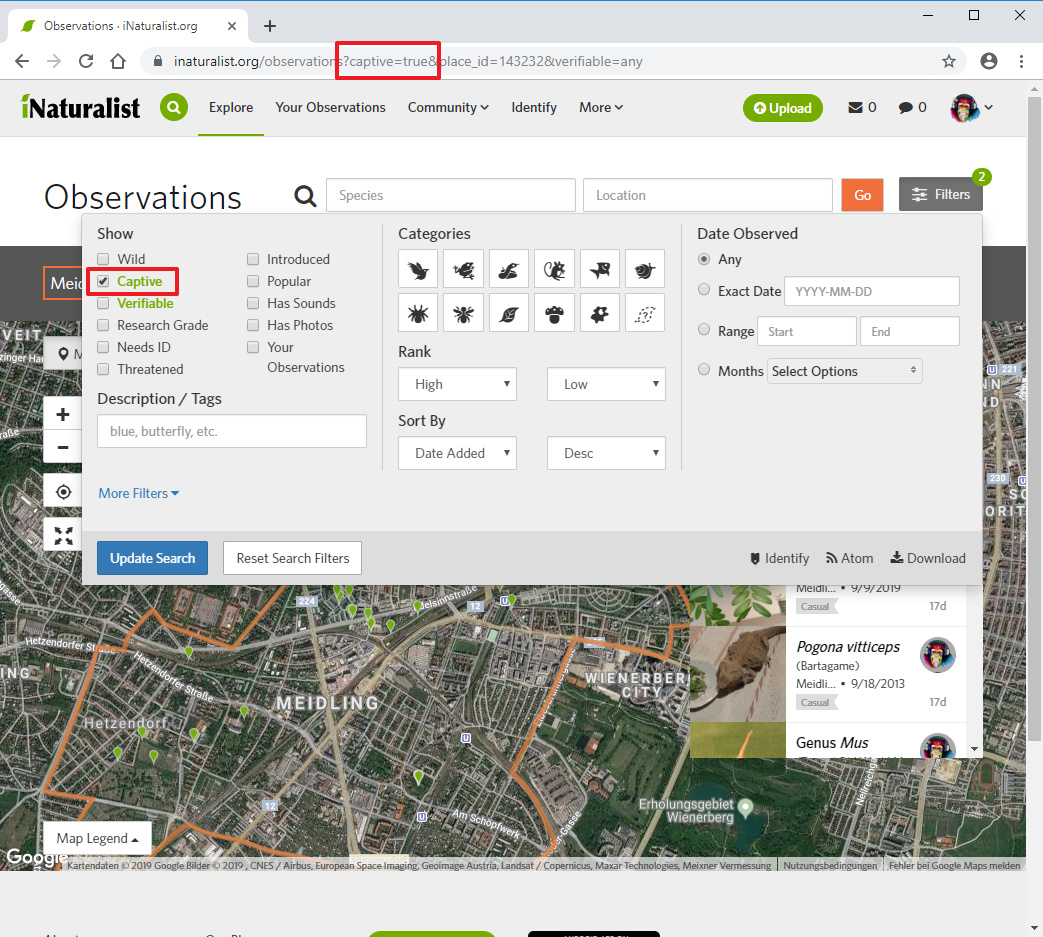Toggle the Verifiable checkbox
This screenshot has height=937, width=1043.
coord(103,303)
